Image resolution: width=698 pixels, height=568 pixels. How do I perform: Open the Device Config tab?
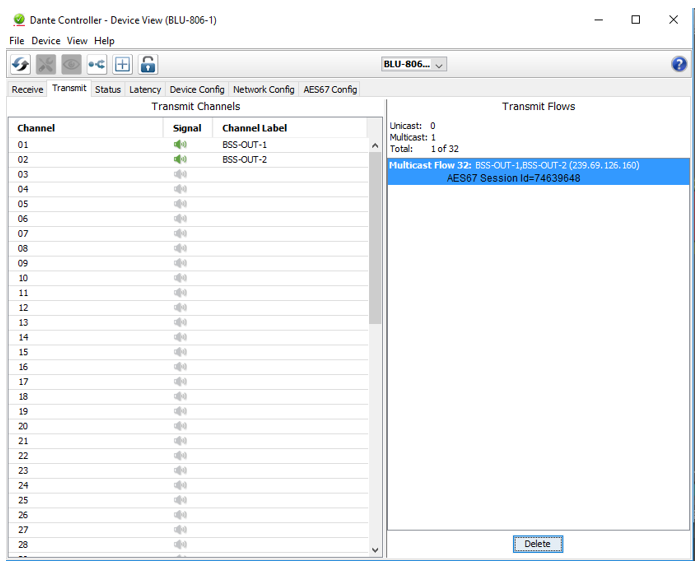pyautogui.click(x=197, y=89)
